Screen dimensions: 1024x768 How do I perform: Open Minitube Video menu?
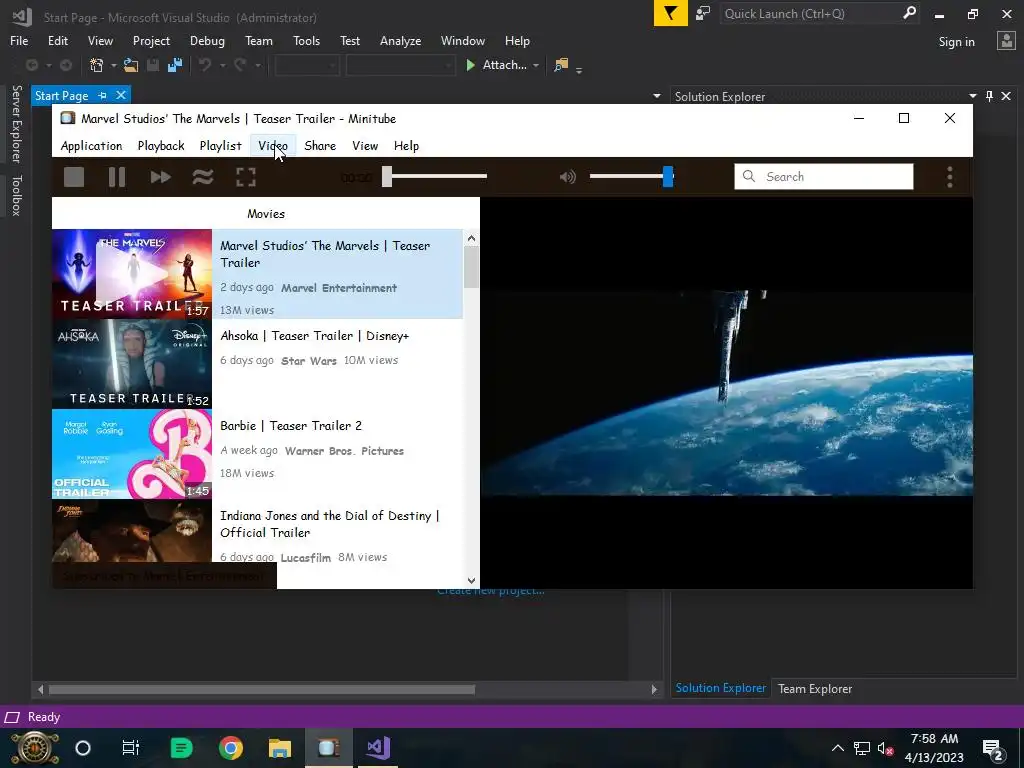click(273, 146)
